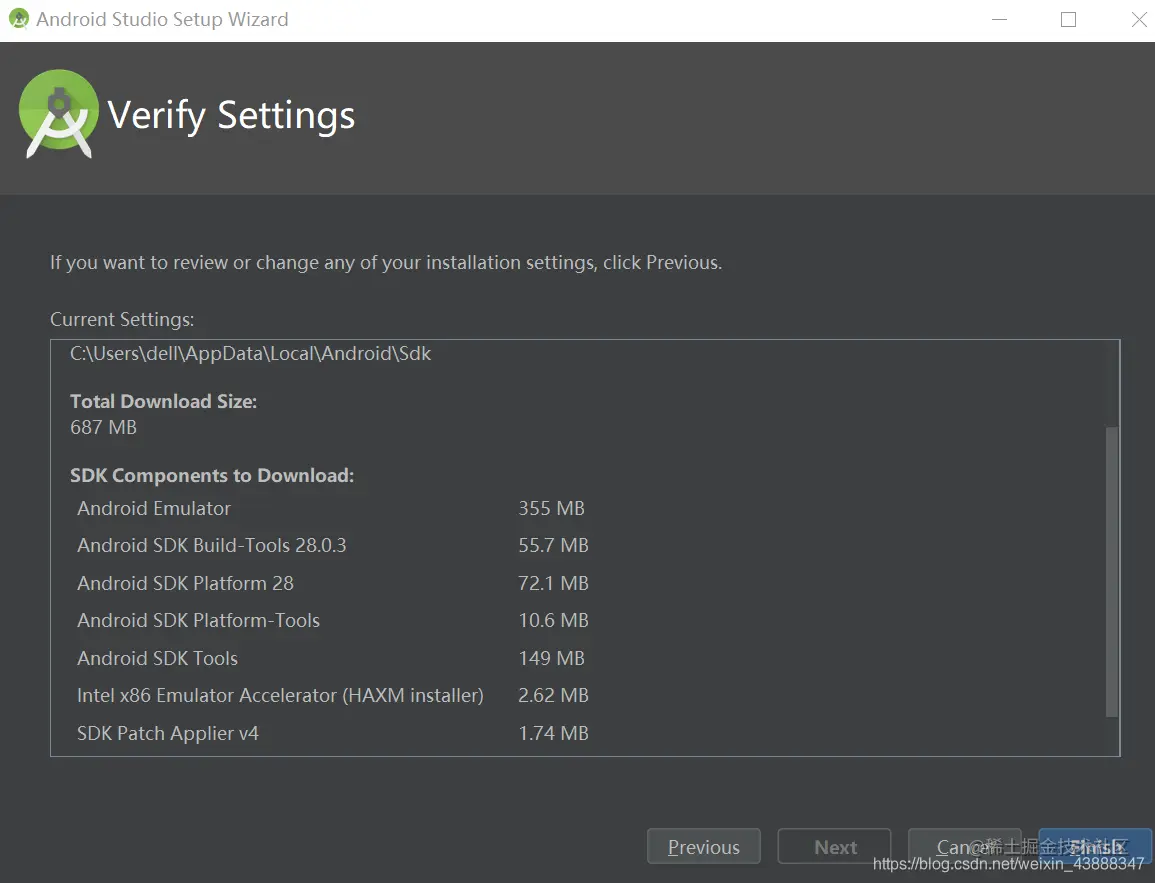This screenshot has height=883, width=1155.
Task: Close the Android Studio Setup Wizard window
Action: [x=1138, y=19]
